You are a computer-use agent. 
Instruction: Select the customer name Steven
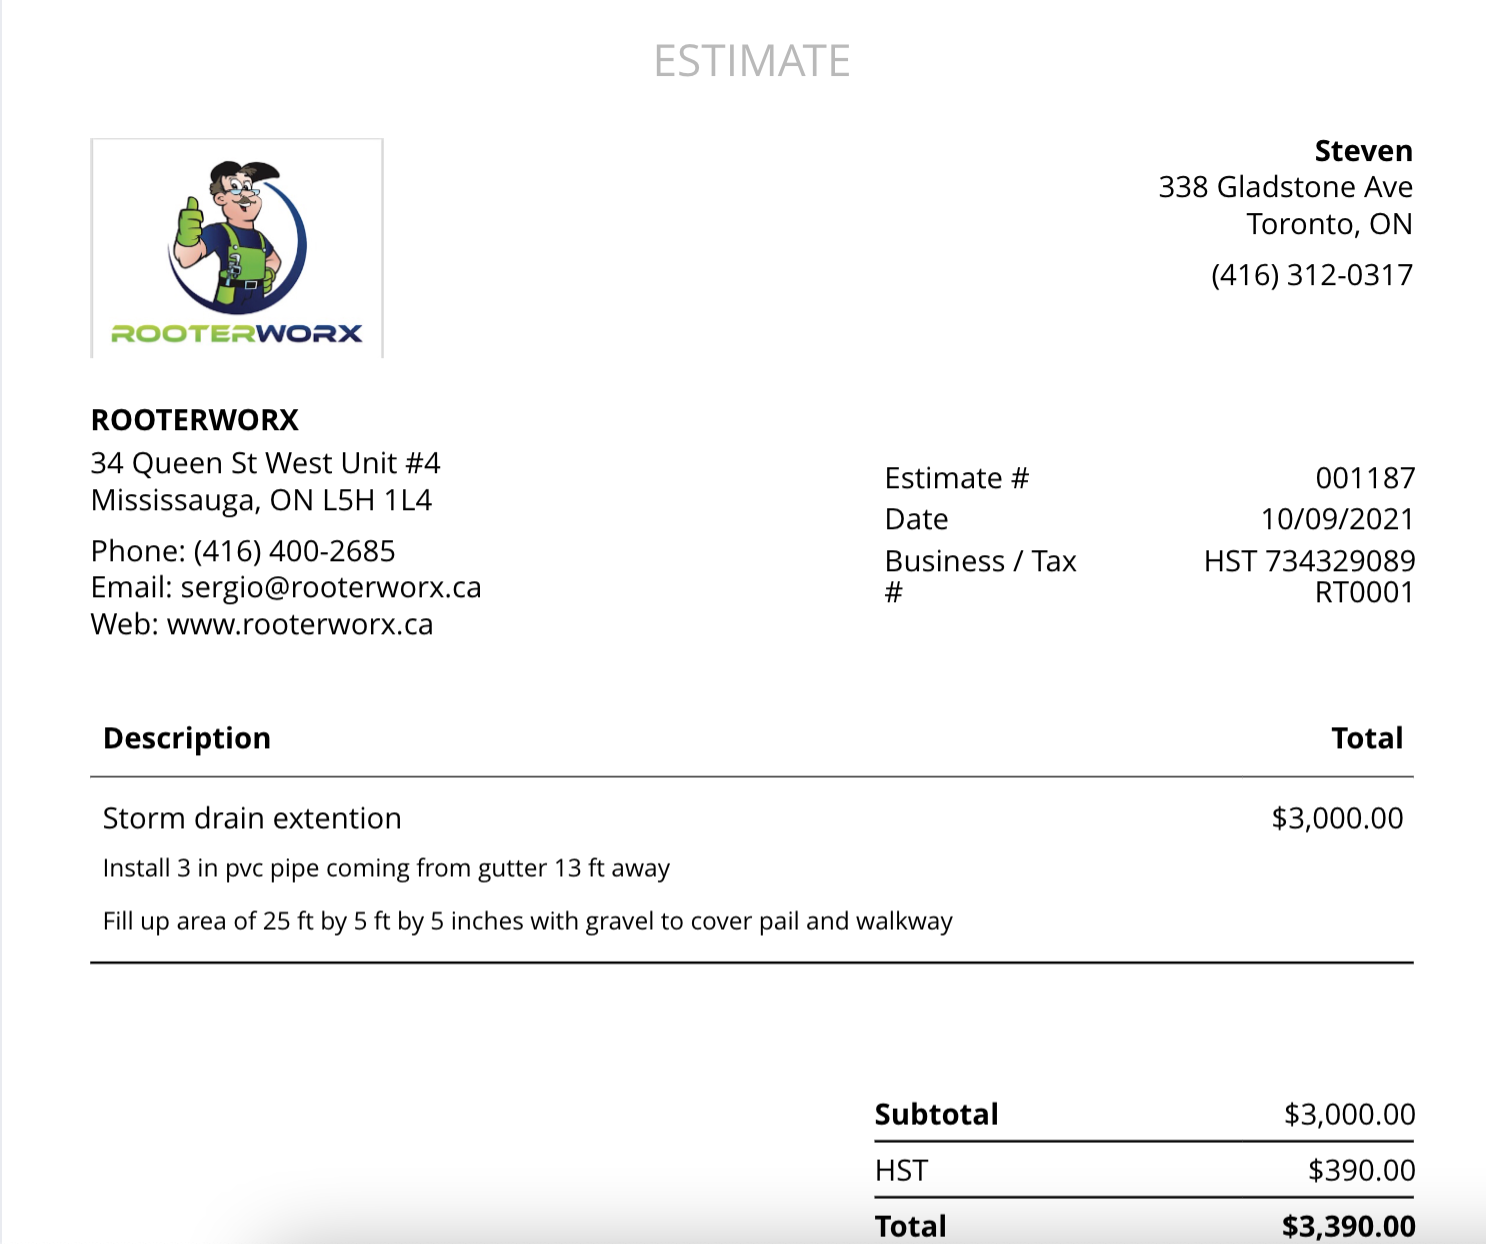click(x=1363, y=151)
